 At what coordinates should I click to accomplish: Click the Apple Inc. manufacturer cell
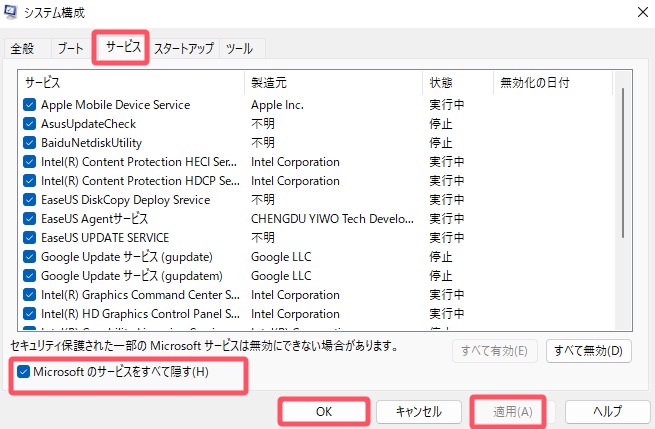tap(277, 105)
